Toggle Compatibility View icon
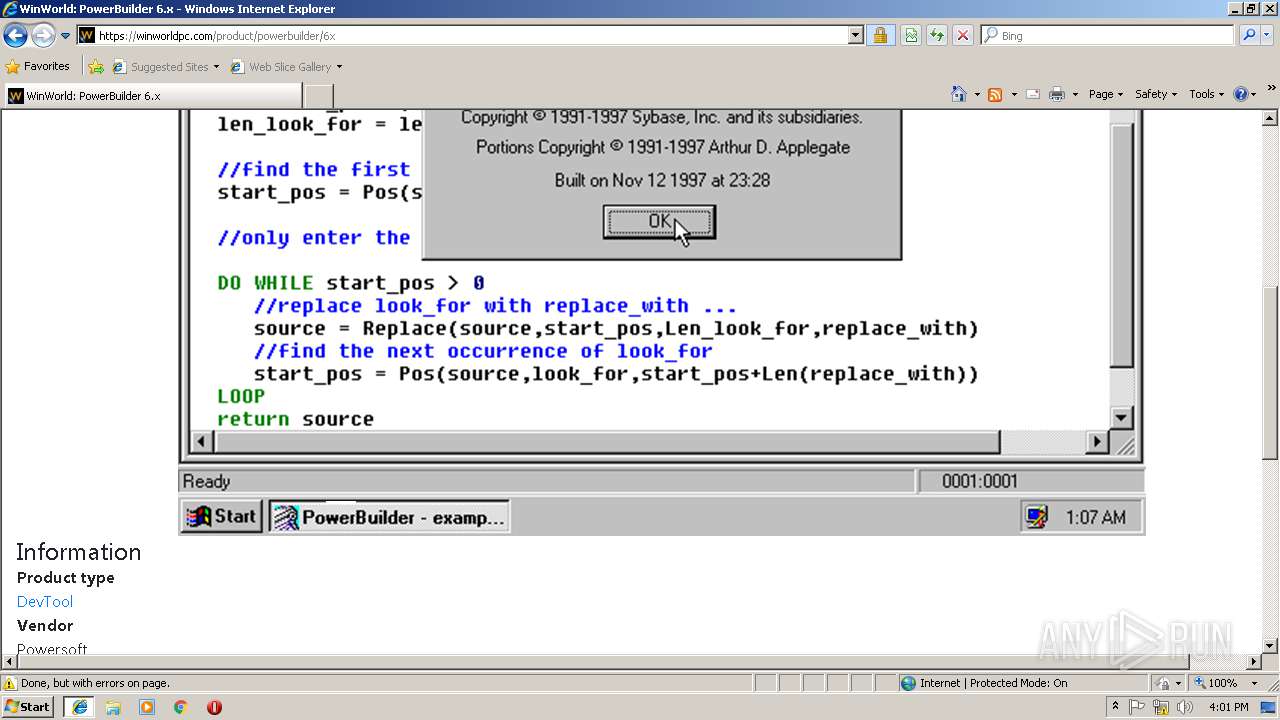Image resolution: width=1280 pixels, height=720 pixels. [x=911, y=35]
